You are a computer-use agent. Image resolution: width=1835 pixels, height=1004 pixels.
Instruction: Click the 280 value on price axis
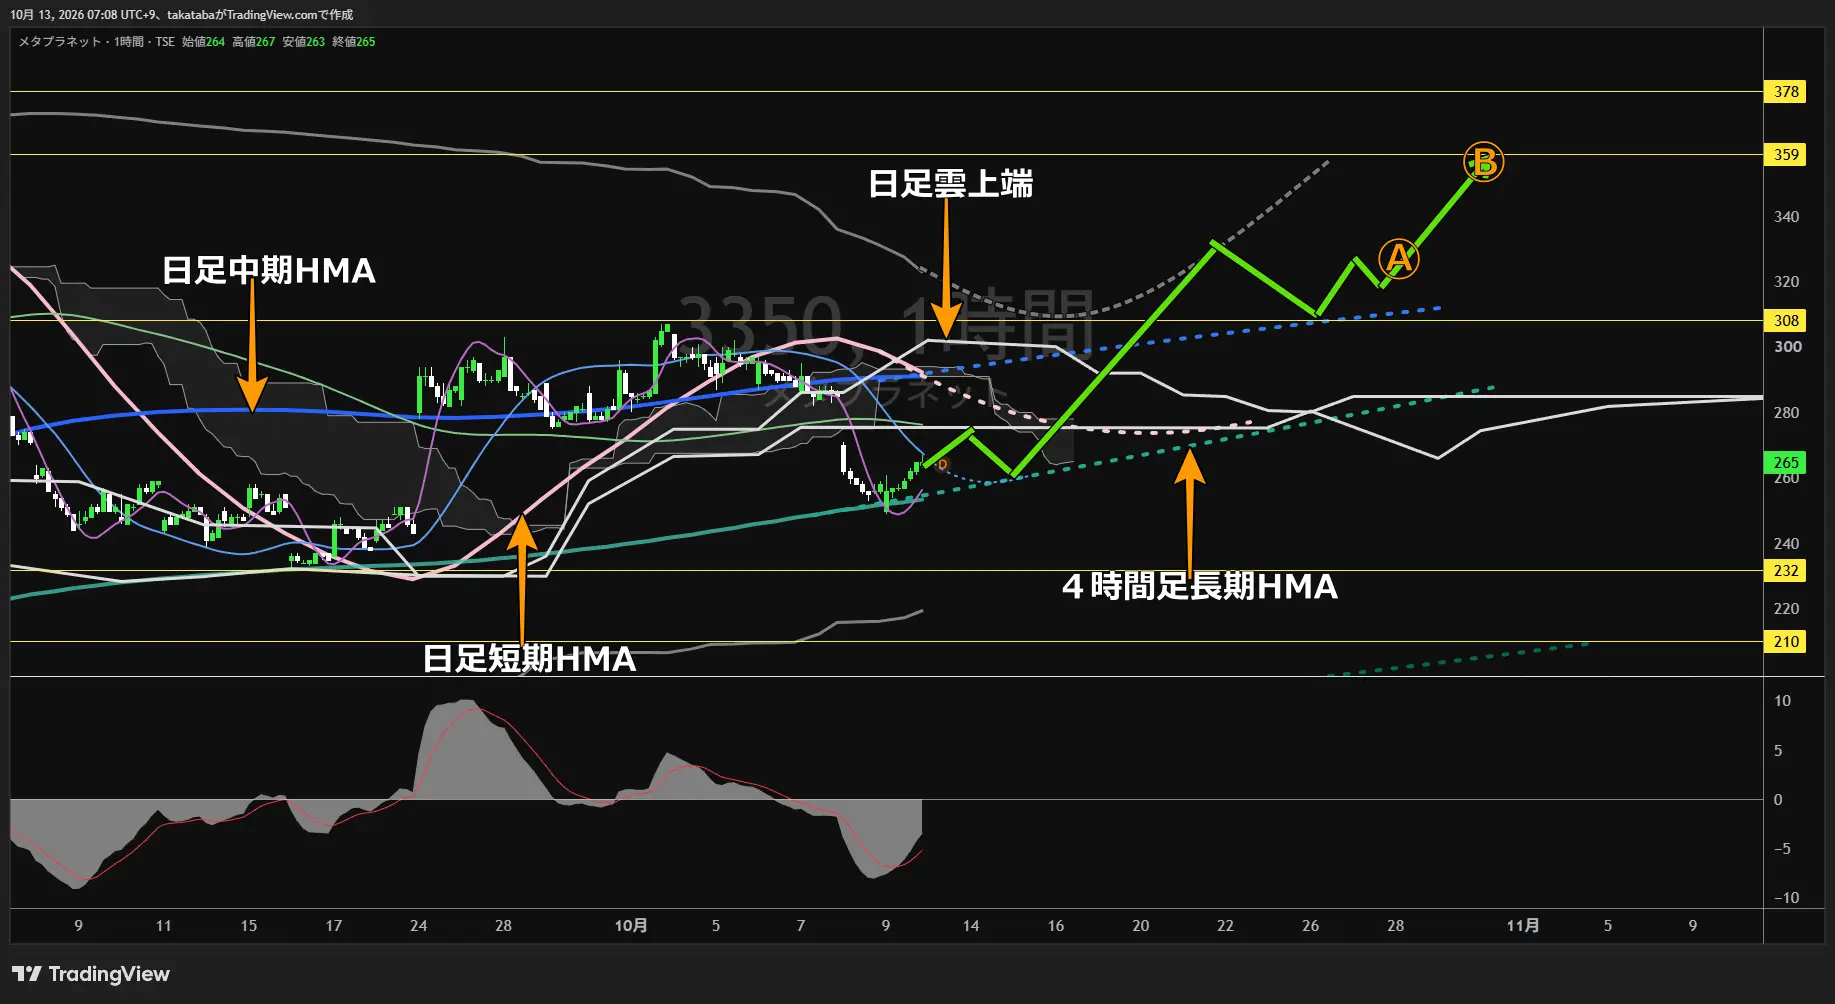pos(1786,413)
